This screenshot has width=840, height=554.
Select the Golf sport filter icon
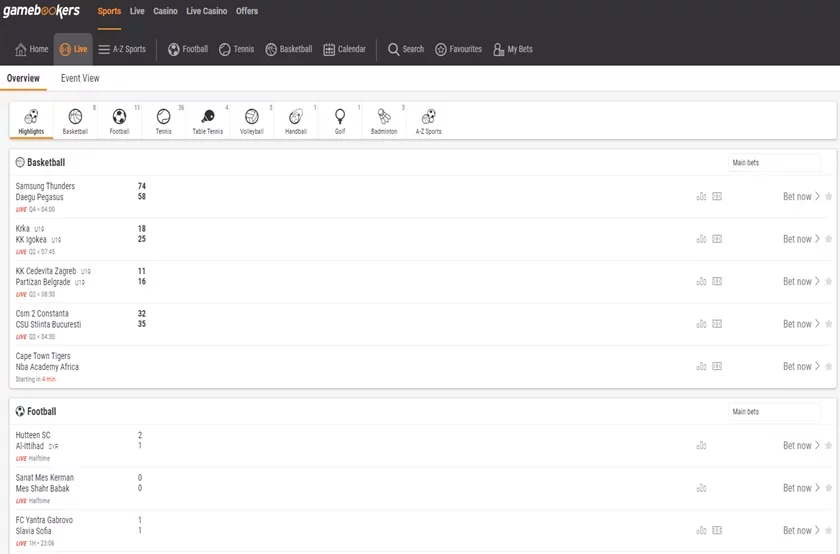tap(340, 121)
